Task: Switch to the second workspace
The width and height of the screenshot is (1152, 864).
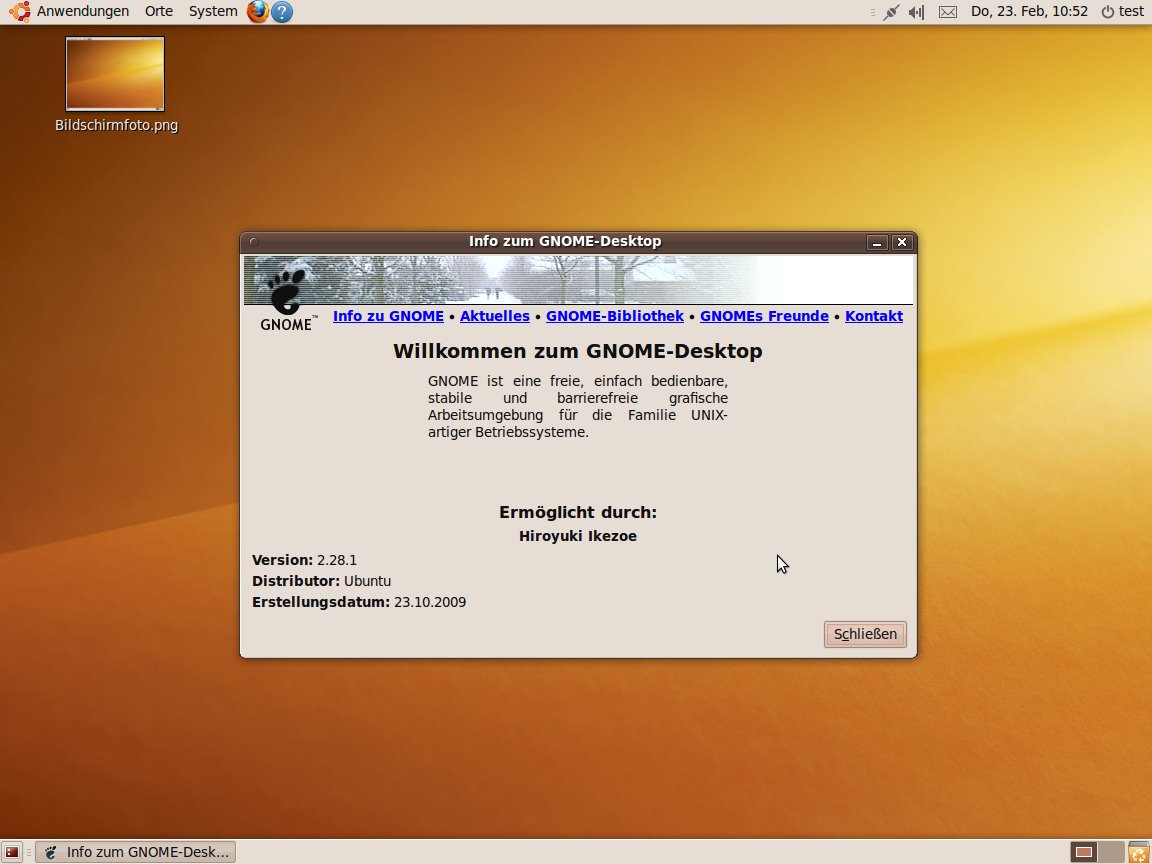Action: point(1111,852)
